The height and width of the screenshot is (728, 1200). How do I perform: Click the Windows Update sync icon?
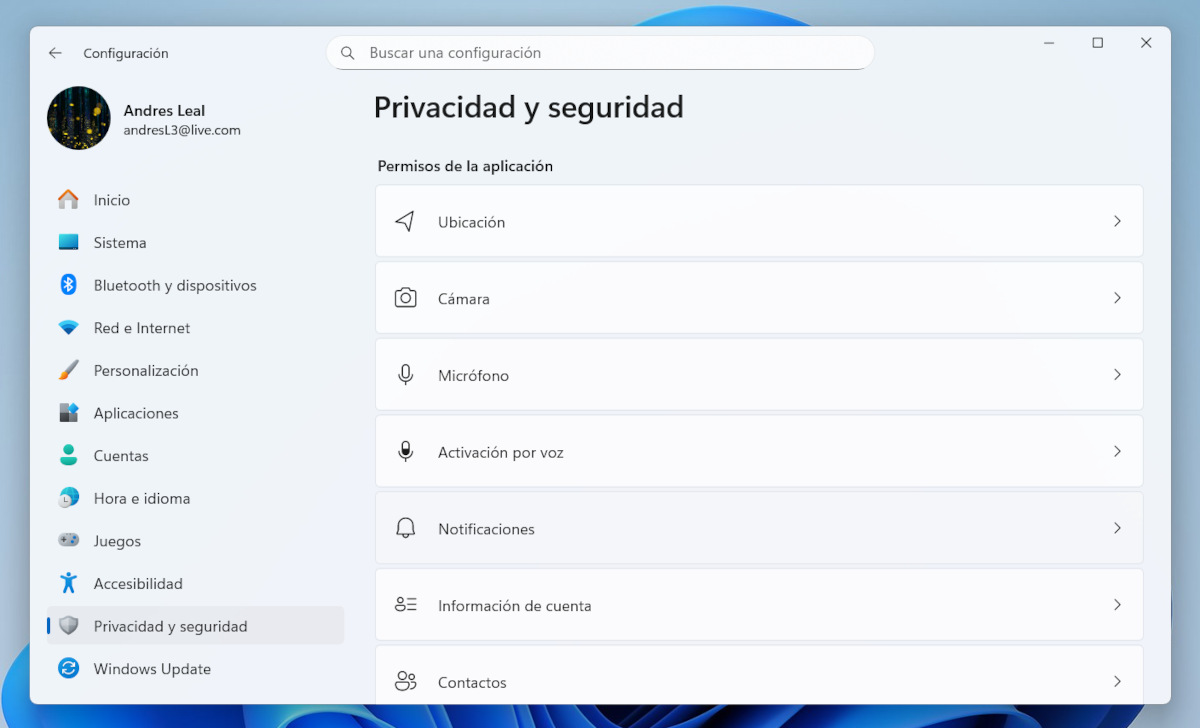click(68, 669)
